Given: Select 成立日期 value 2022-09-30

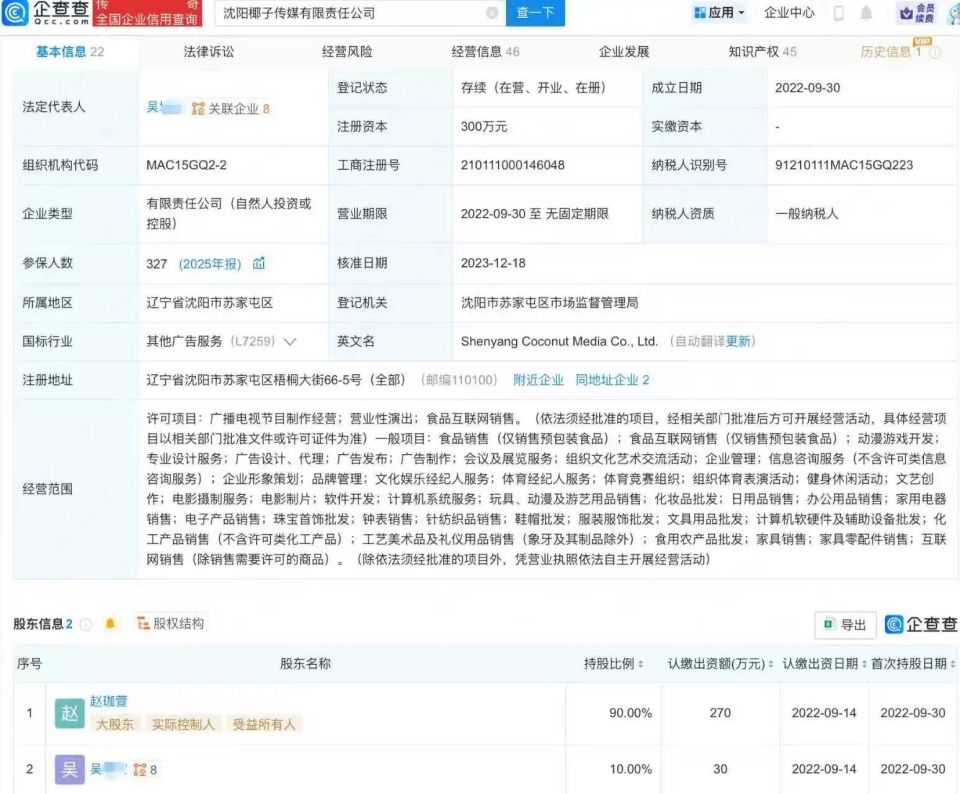Looking at the screenshot, I should (808, 88).
